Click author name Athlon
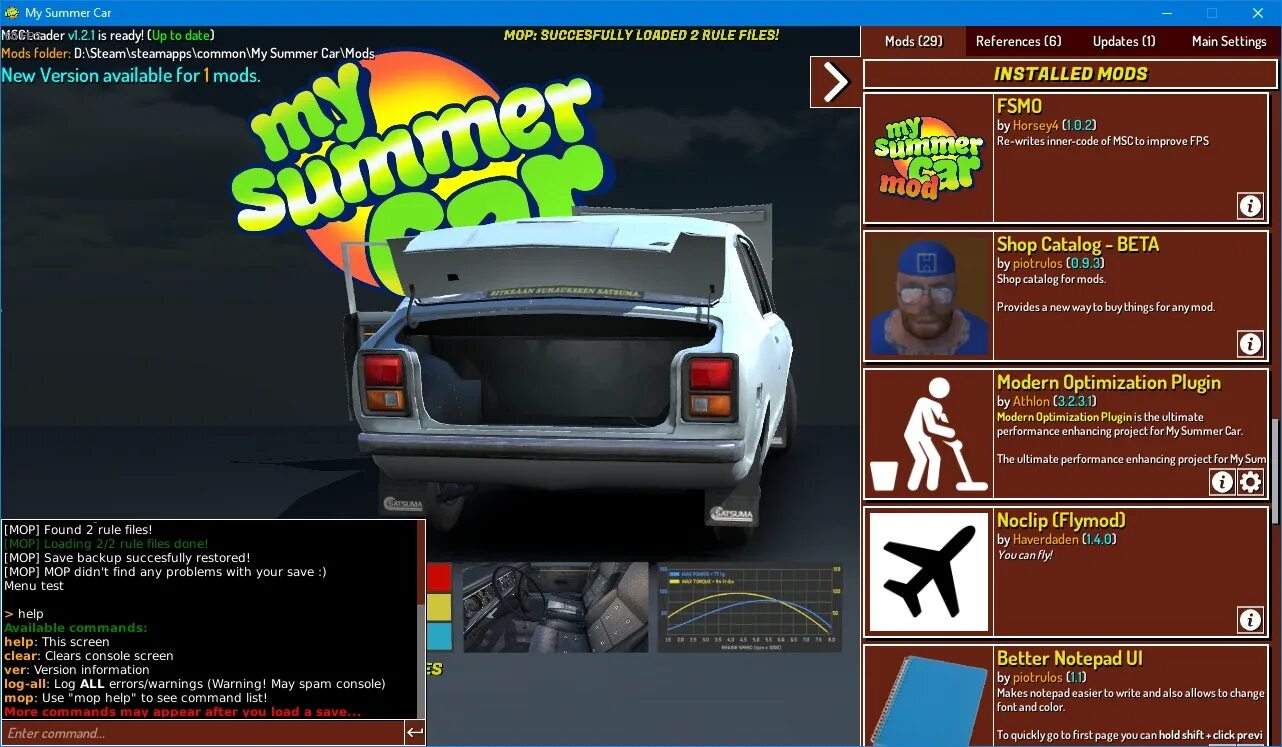 pyautogui.click(x=1031, y=402)
